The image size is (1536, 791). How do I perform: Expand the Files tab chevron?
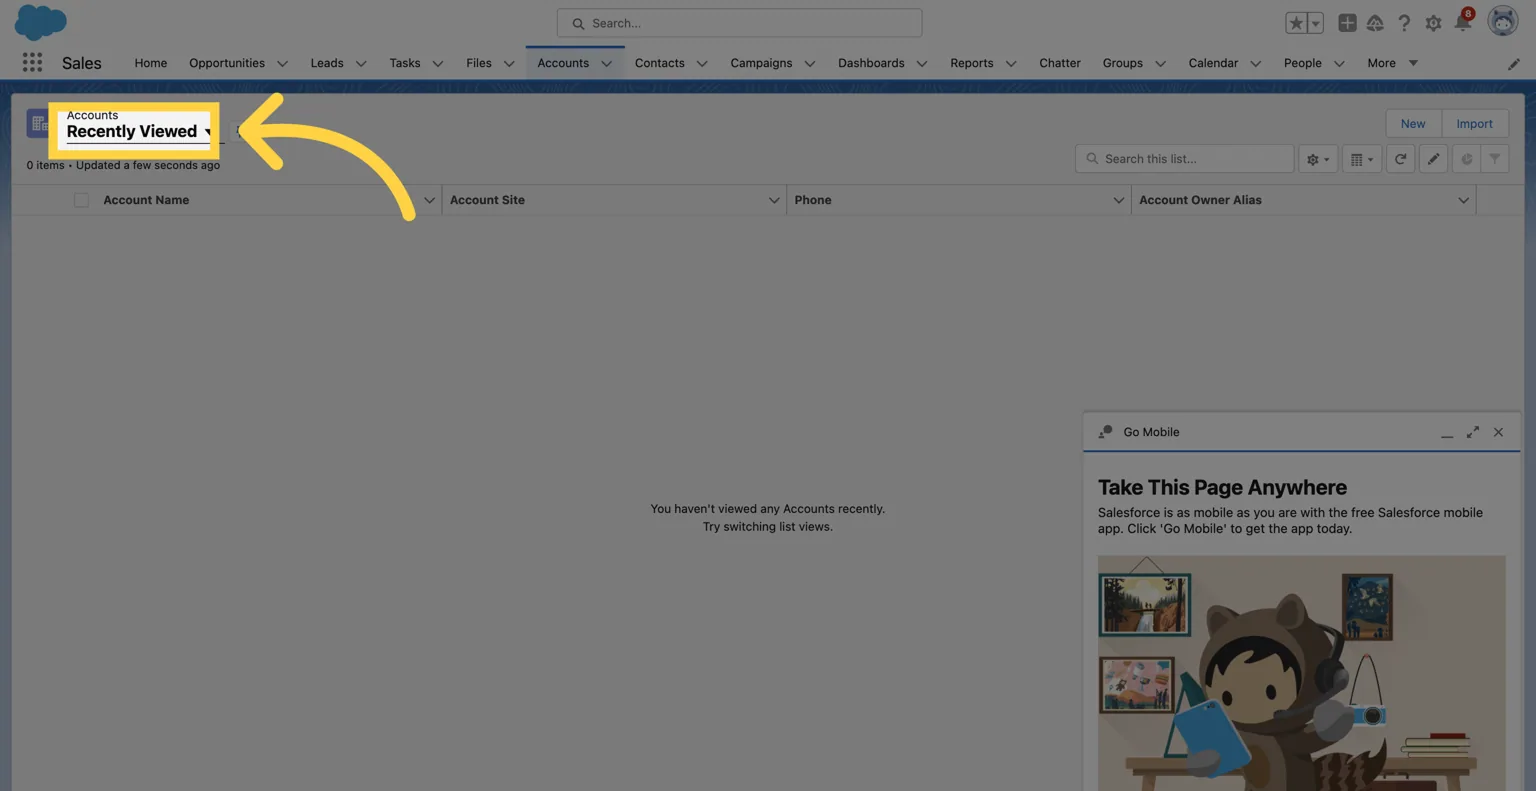(x=509, y=63)
